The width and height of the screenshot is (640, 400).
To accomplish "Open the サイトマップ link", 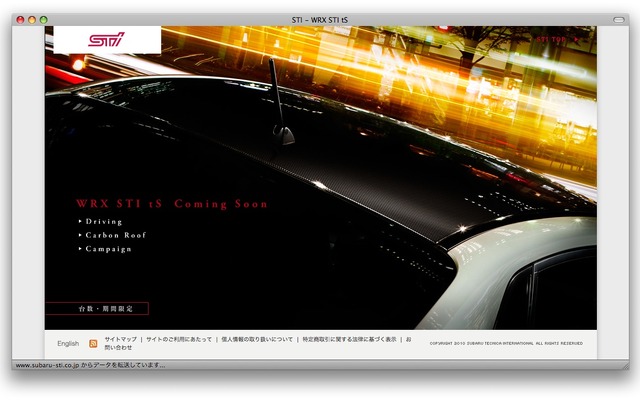I will pyautogui.click(x=121, y=339).
